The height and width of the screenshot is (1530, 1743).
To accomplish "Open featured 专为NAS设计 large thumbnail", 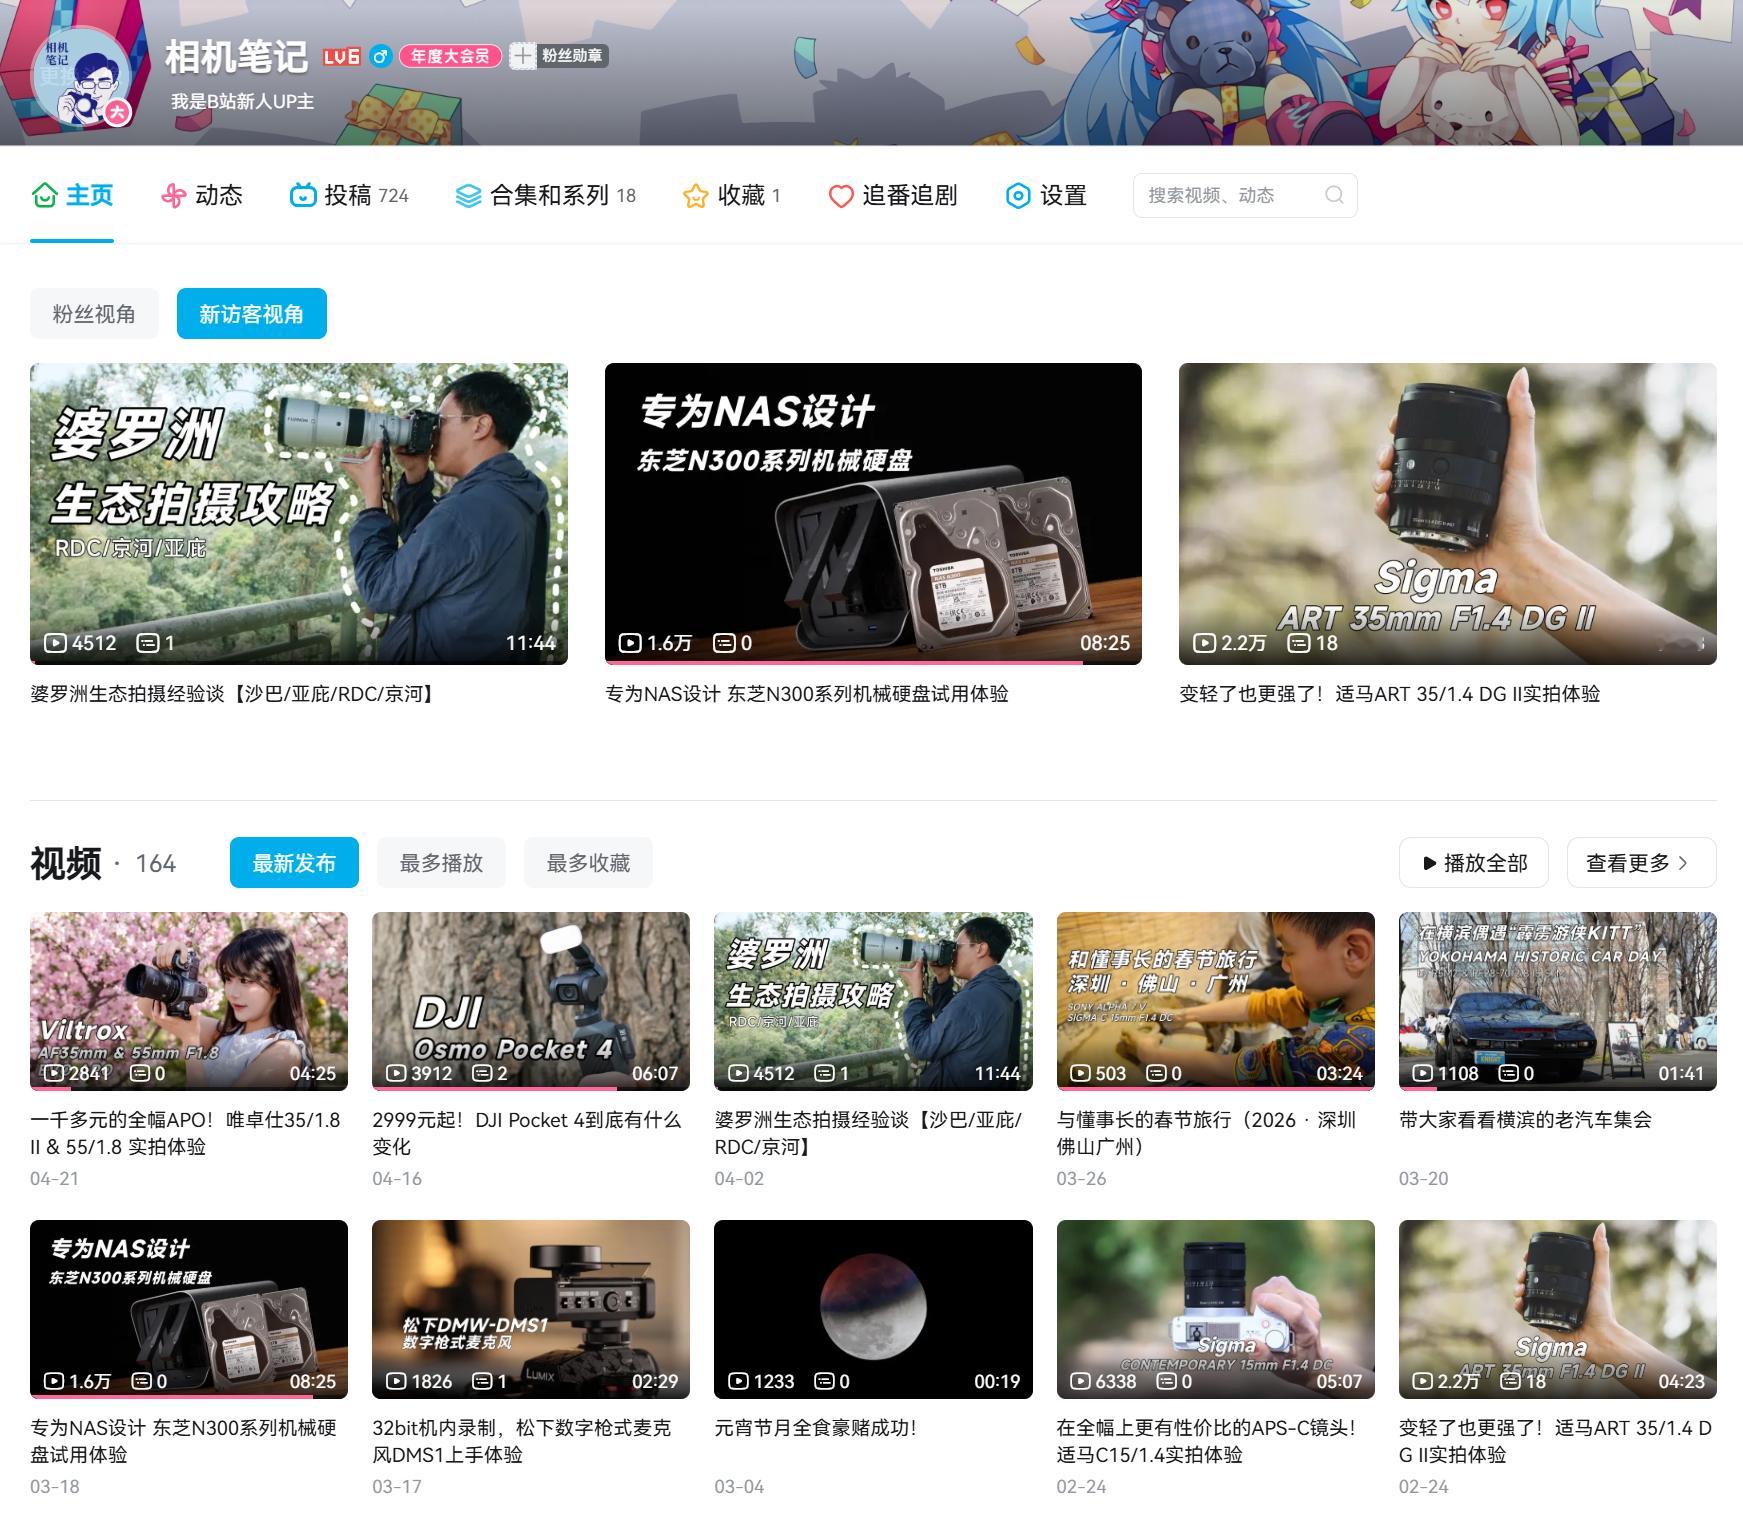I will point(873,514).
